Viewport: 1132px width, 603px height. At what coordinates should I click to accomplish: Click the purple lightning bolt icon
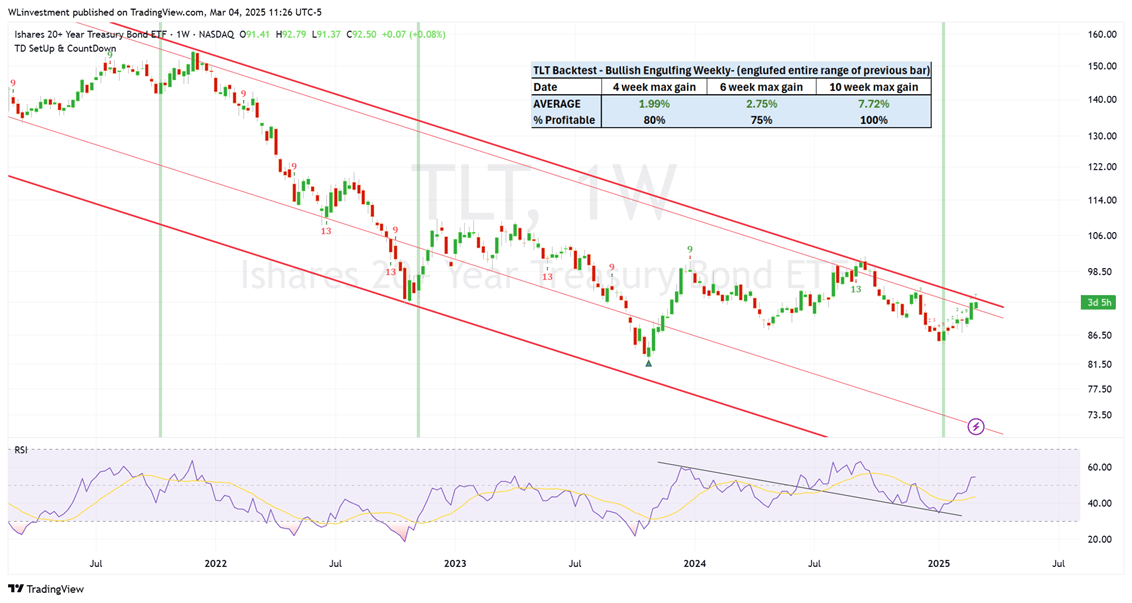[x=976, y=427]
